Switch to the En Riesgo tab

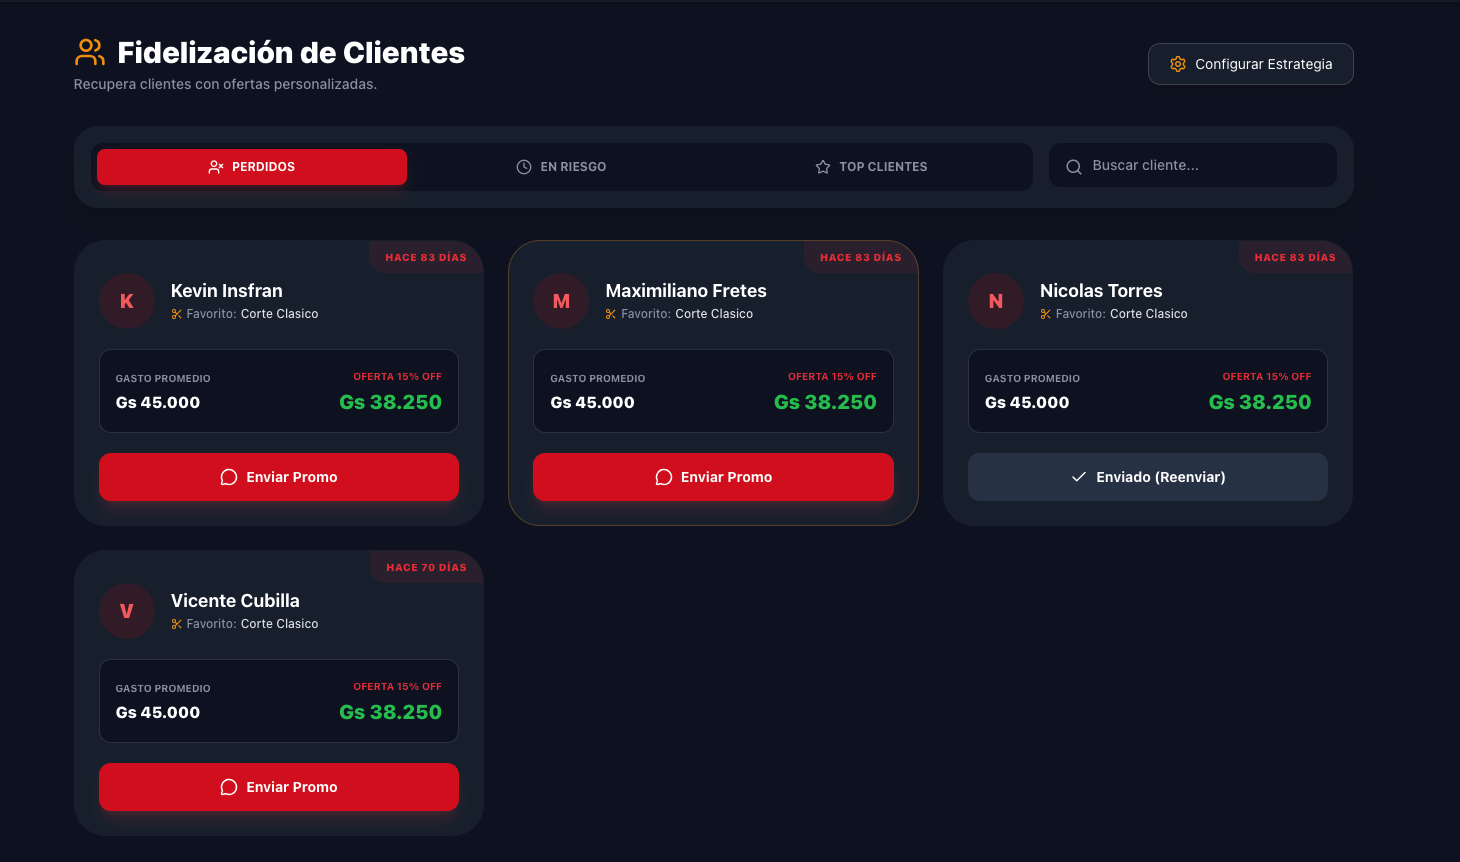[561, 167]
